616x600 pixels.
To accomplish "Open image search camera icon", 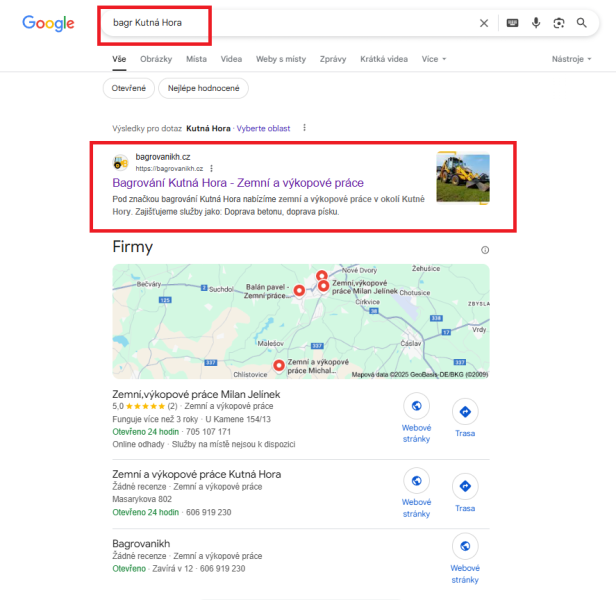I will pos(559,23).
